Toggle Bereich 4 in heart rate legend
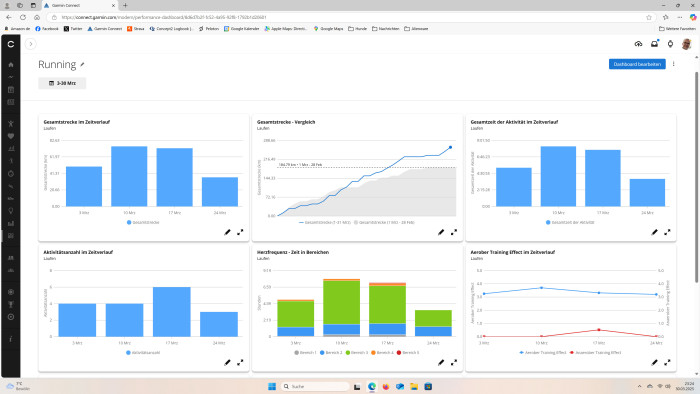Screen dimensions: 700x394 coord(383,353)
